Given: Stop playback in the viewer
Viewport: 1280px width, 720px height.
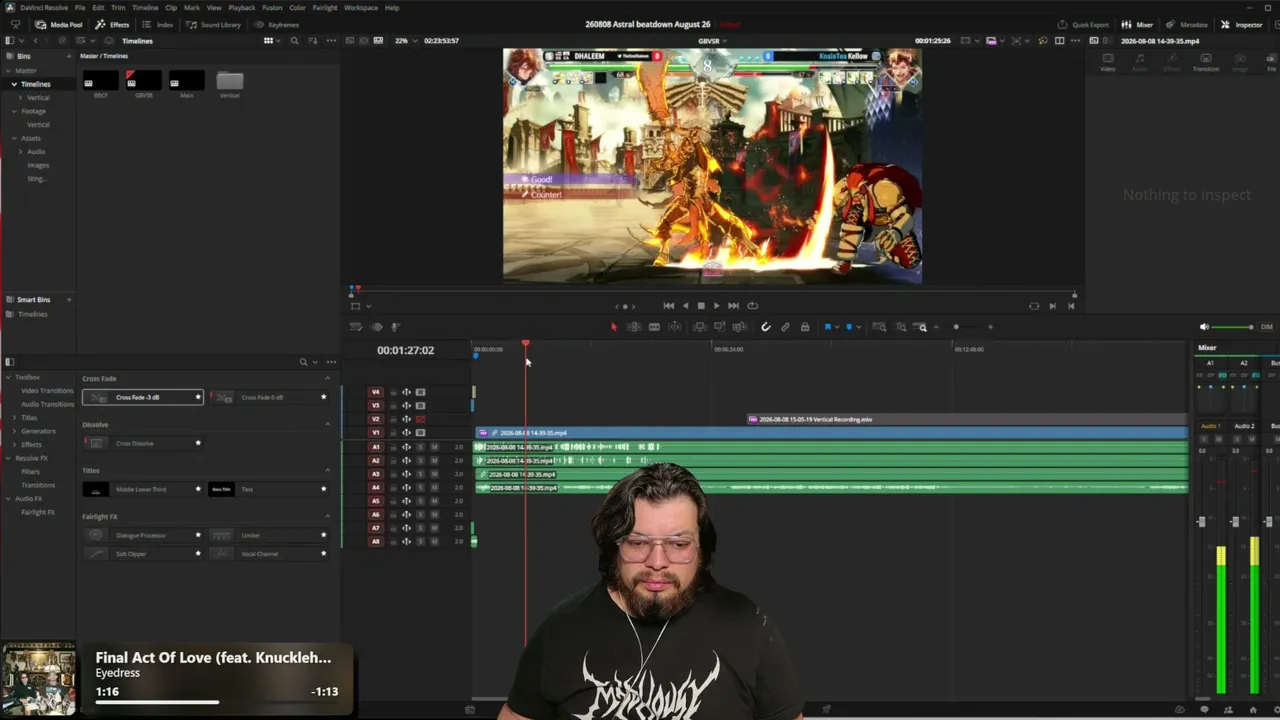Looking at the screenshot, I should point(701,306).
